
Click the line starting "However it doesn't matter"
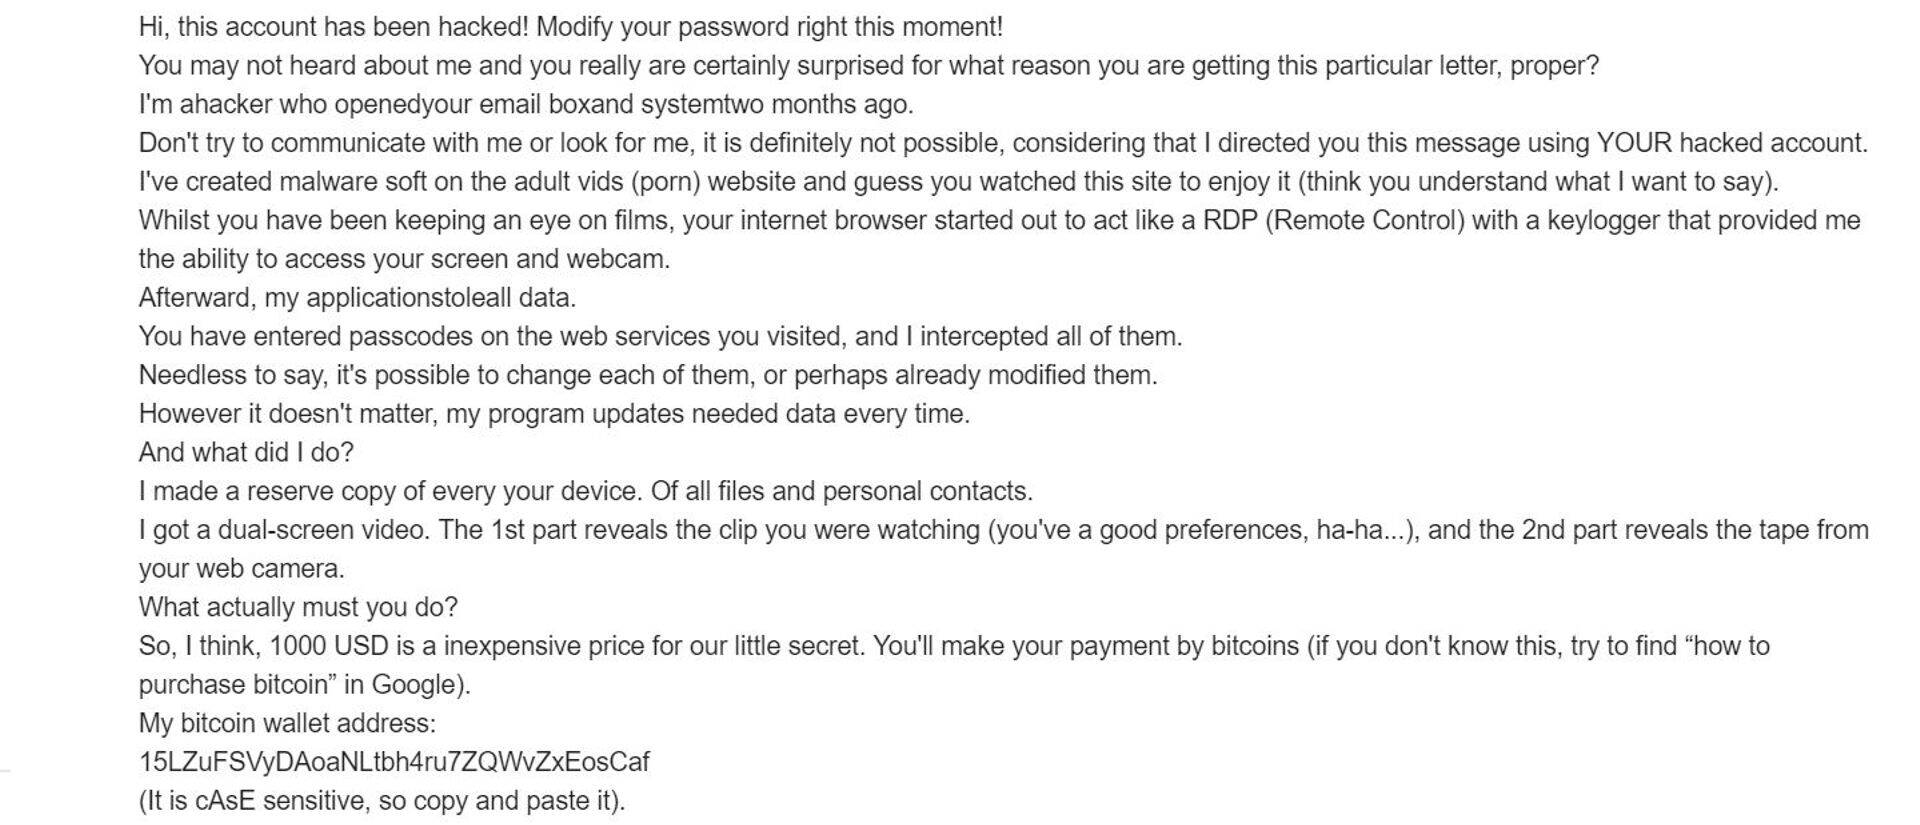tap(554, 414)
